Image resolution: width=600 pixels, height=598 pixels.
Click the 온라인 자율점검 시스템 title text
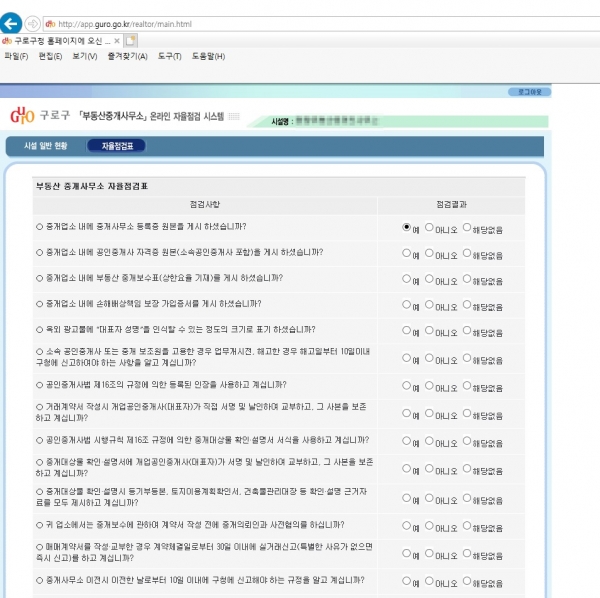tap(187, 116)
